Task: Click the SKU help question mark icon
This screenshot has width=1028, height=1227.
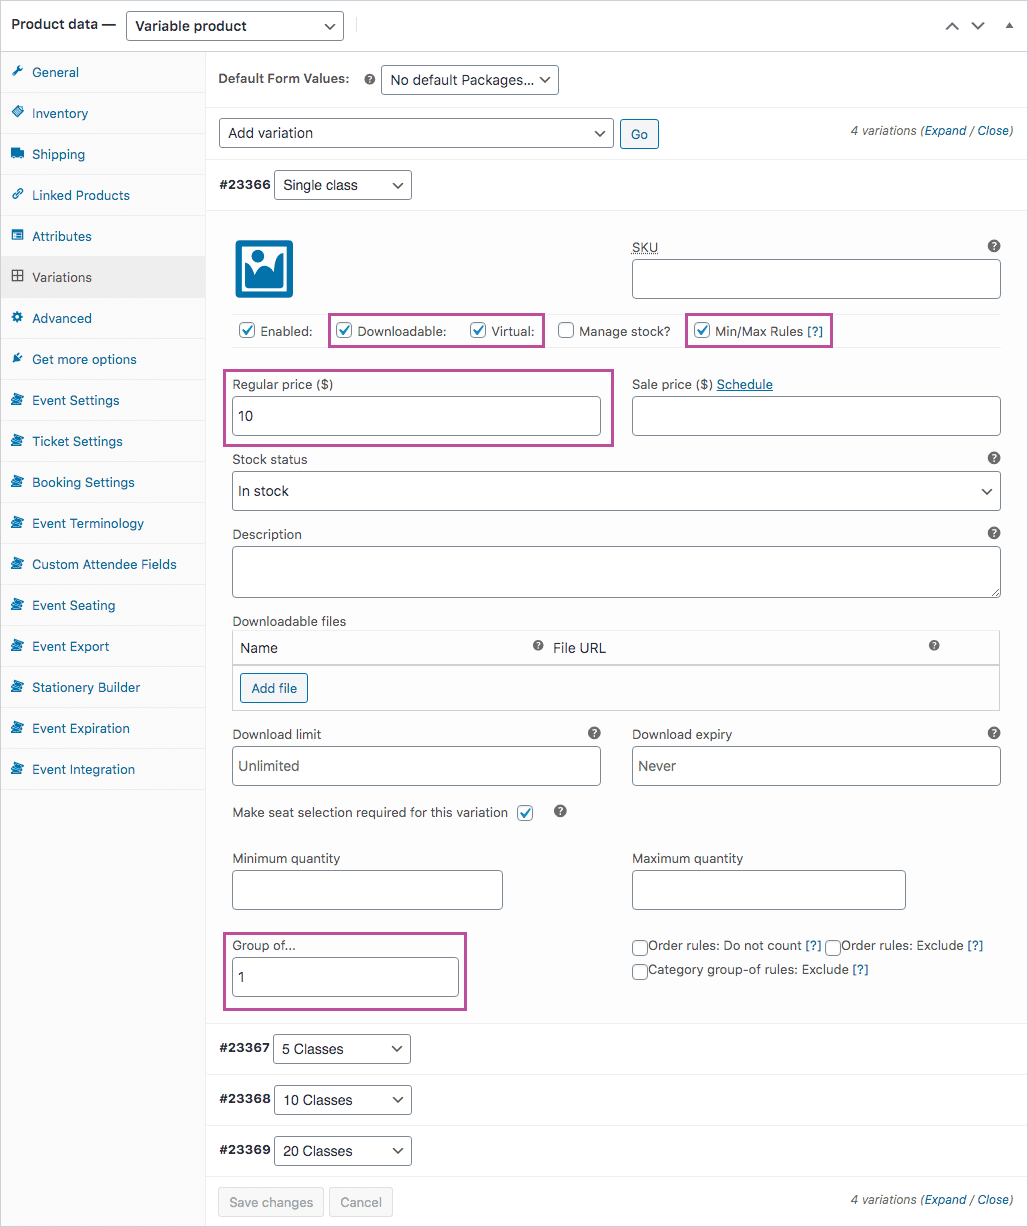Action: (x=993, y=246)
